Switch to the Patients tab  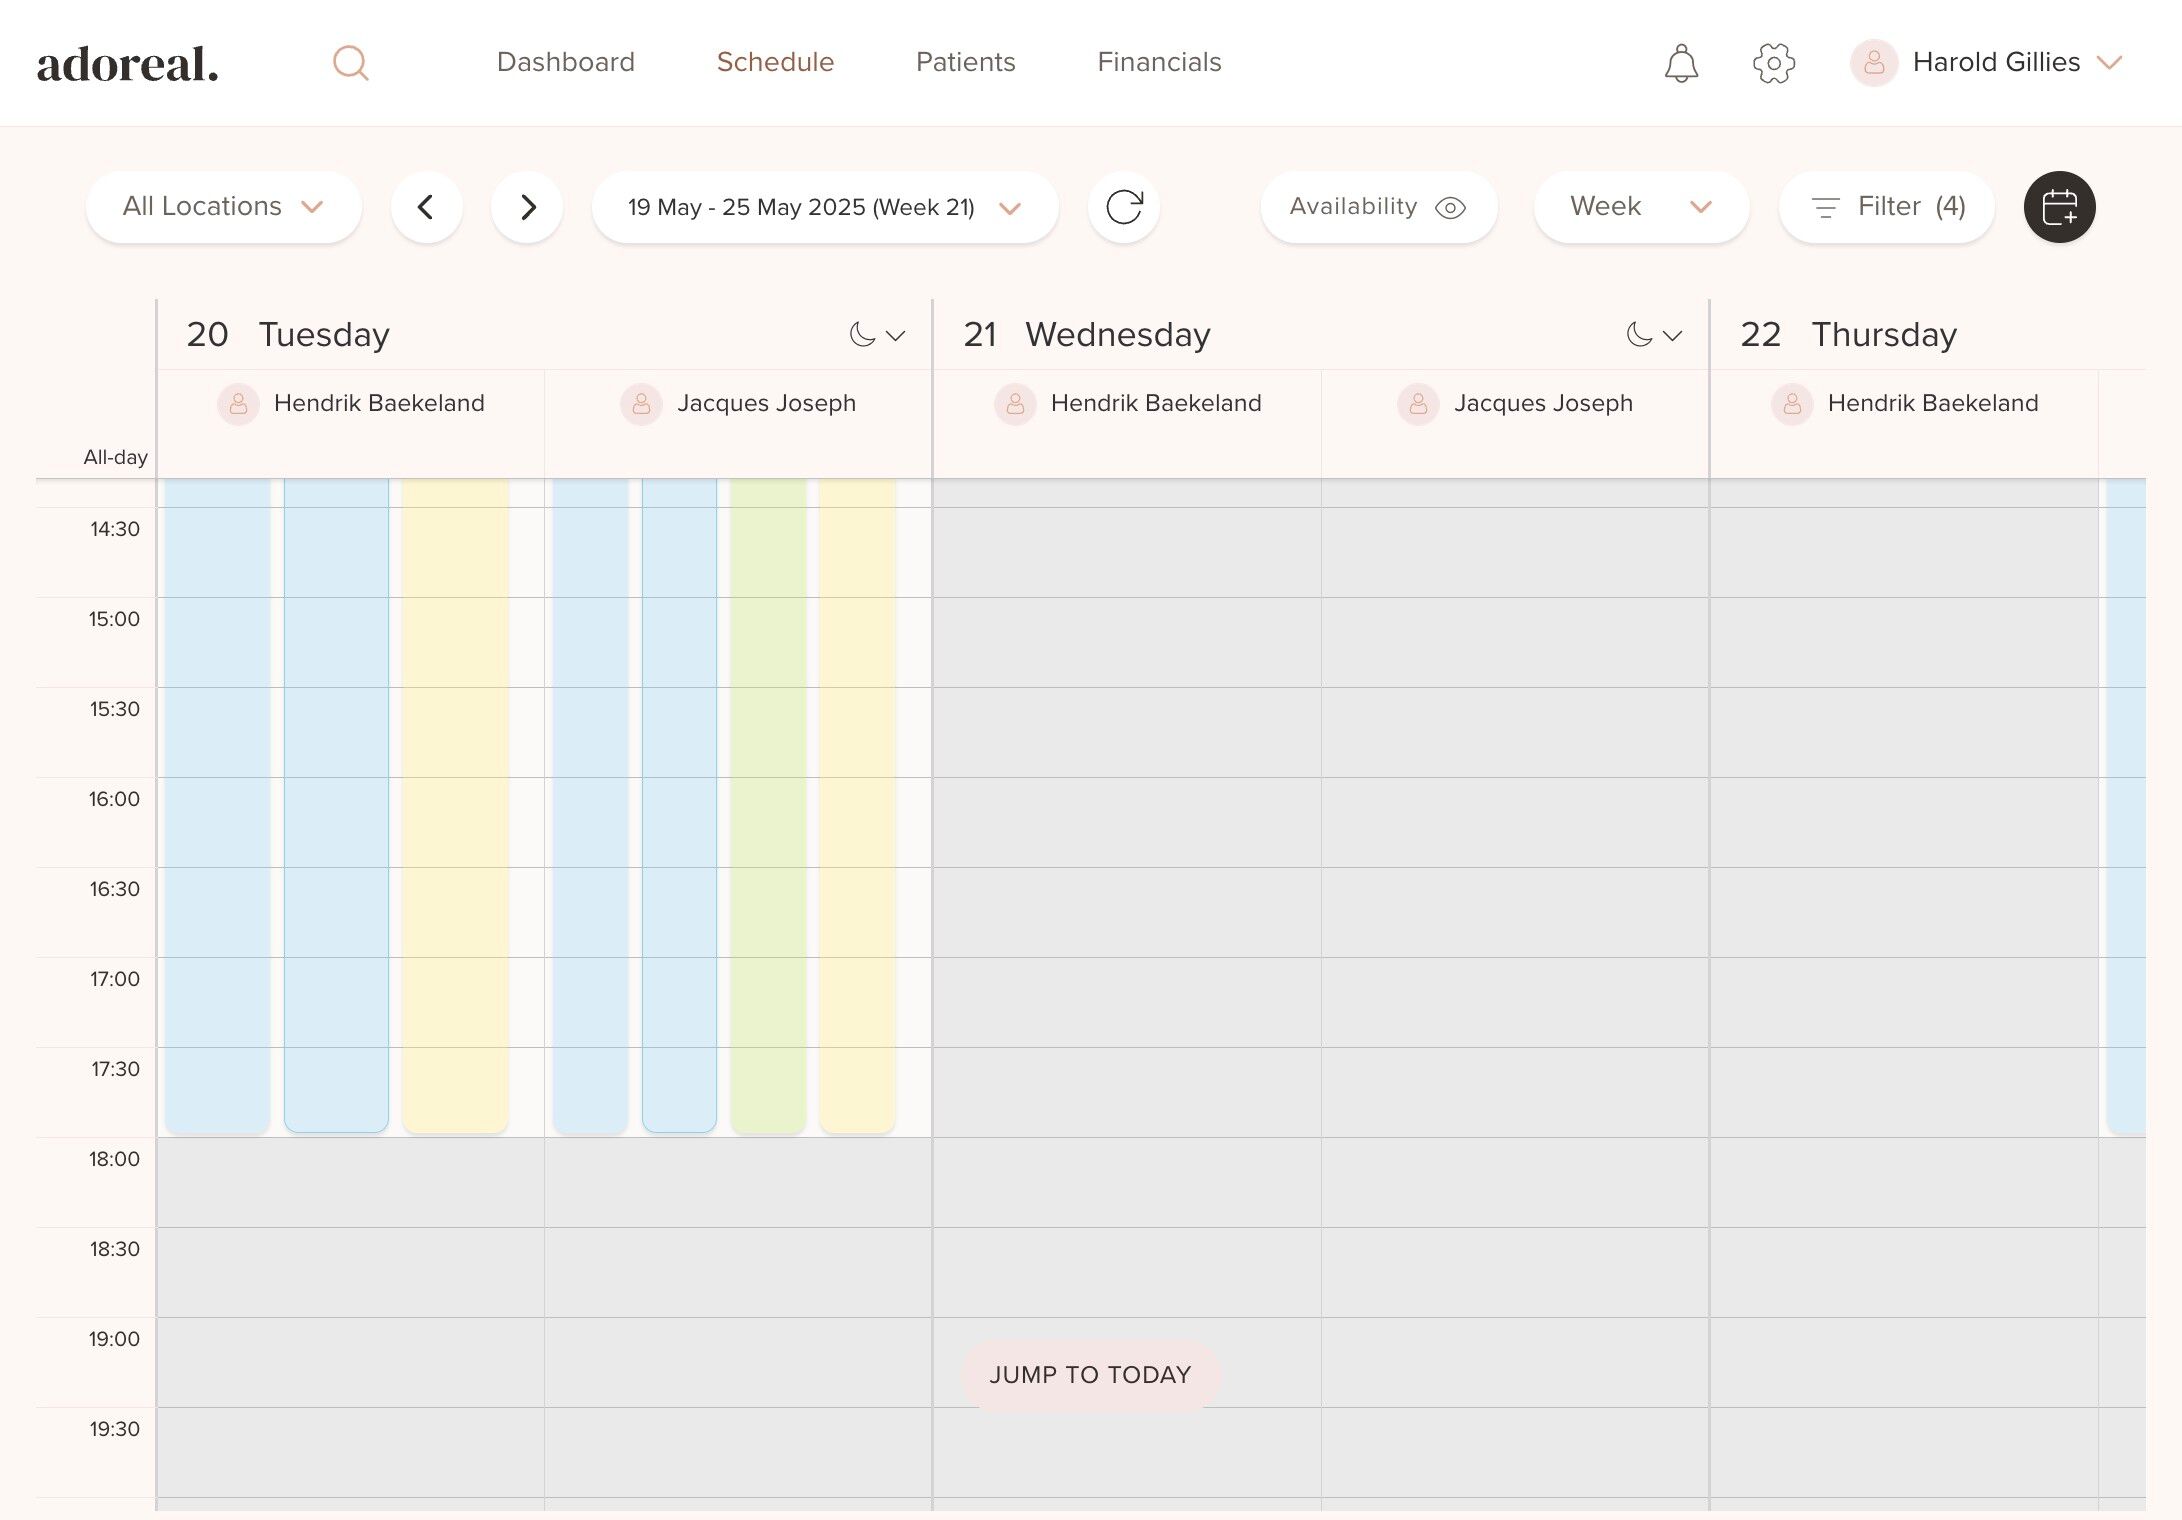[x=965, y=62]
